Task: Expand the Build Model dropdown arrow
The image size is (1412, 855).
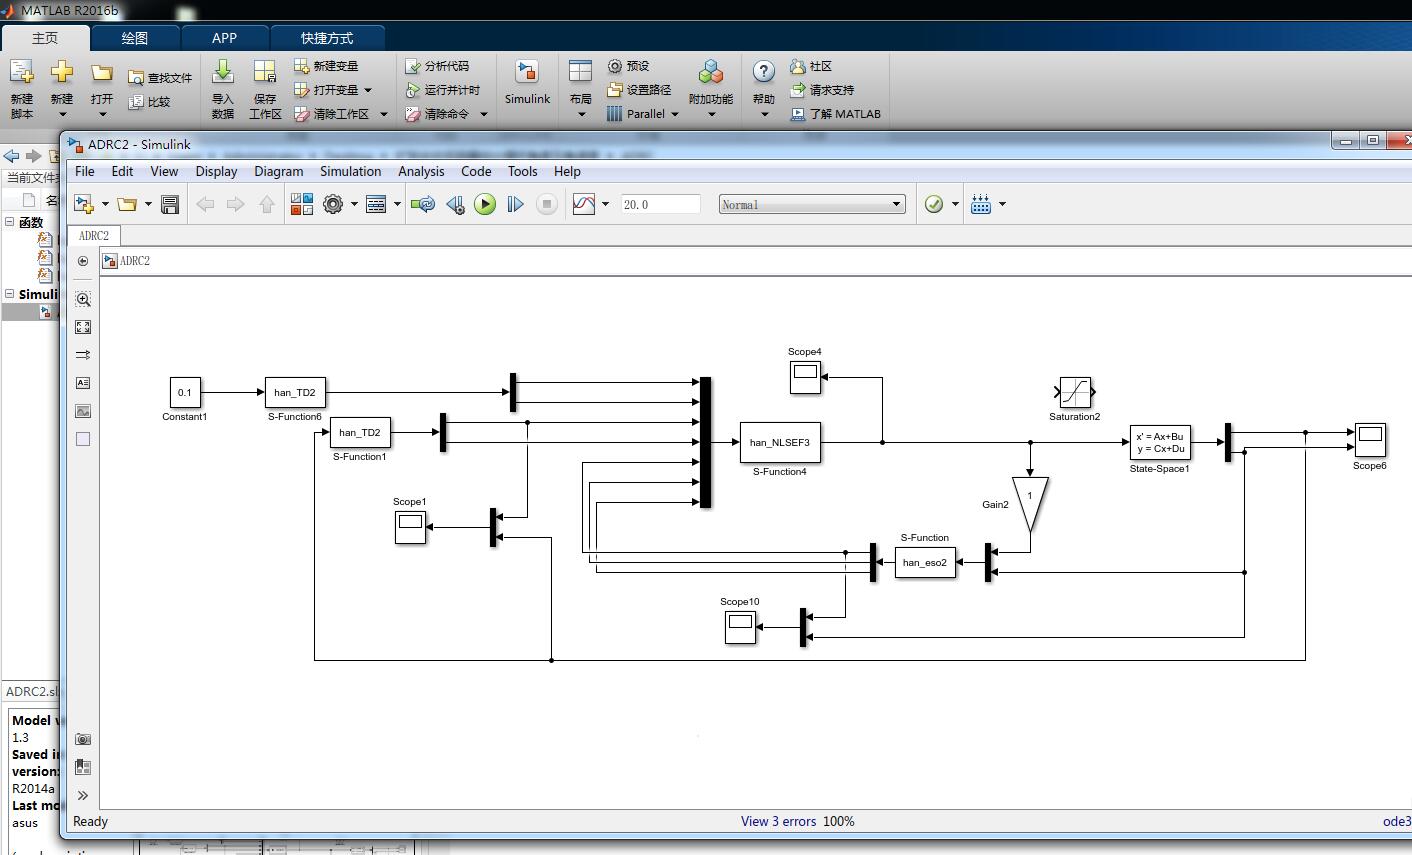Action: 1002,204
